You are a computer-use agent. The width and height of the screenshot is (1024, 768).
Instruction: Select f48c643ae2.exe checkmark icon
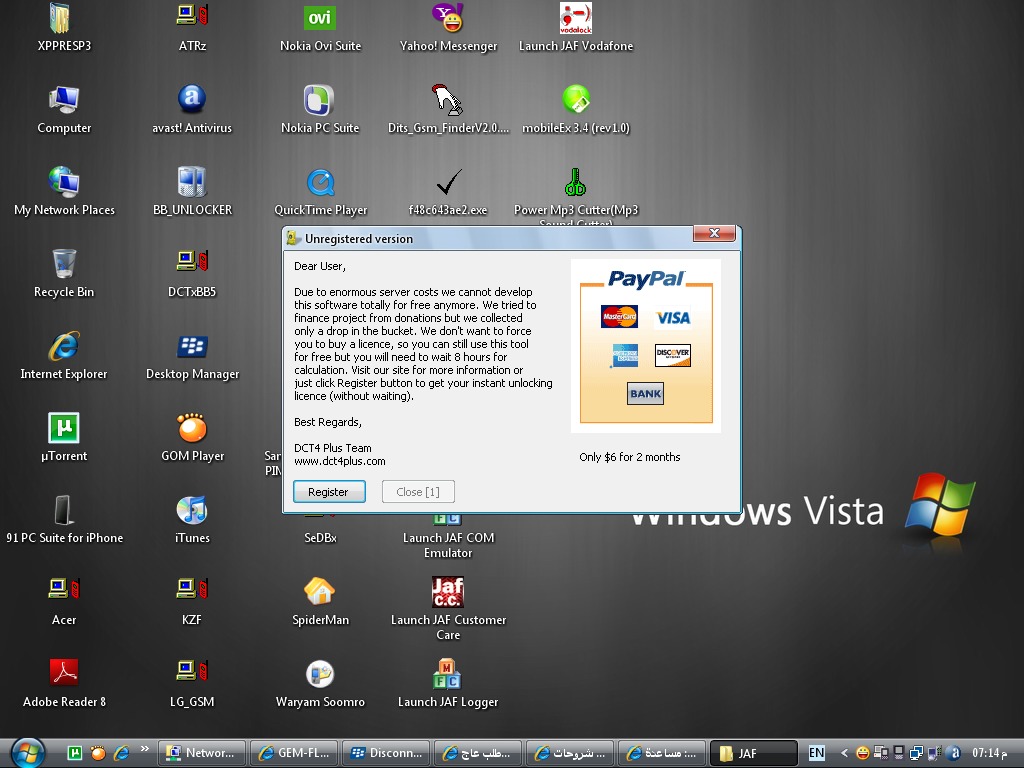[449, 182]
